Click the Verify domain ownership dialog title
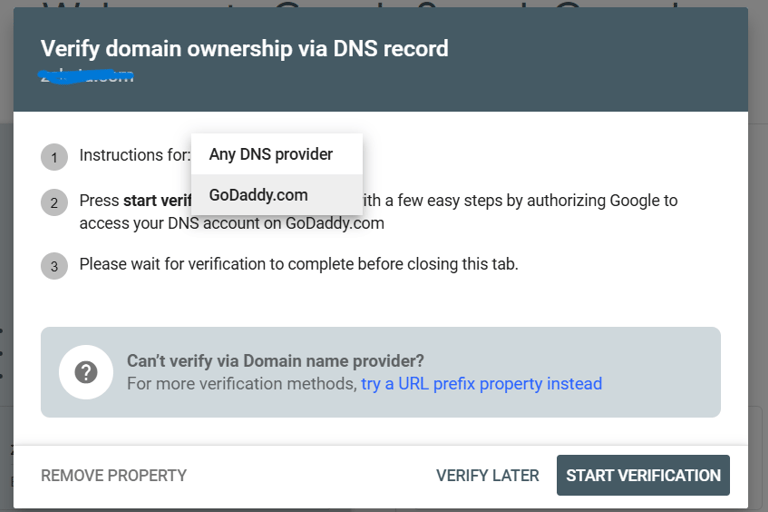Screen dimensions: 768x512 tap(244, 49)
